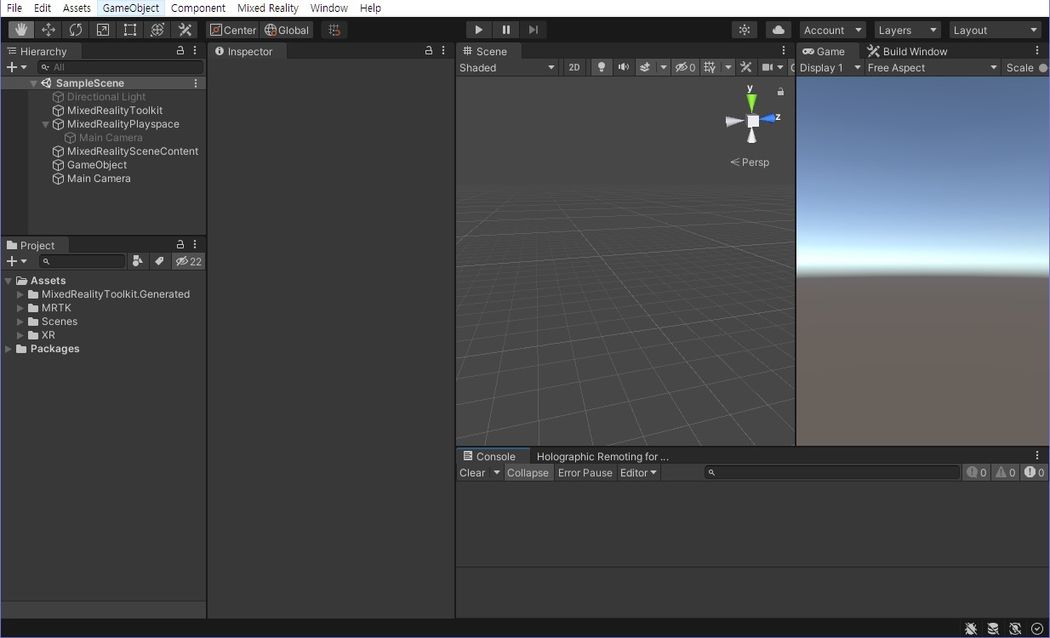
Task: Click the Search by Label tag icon
Action: (159, 261)
